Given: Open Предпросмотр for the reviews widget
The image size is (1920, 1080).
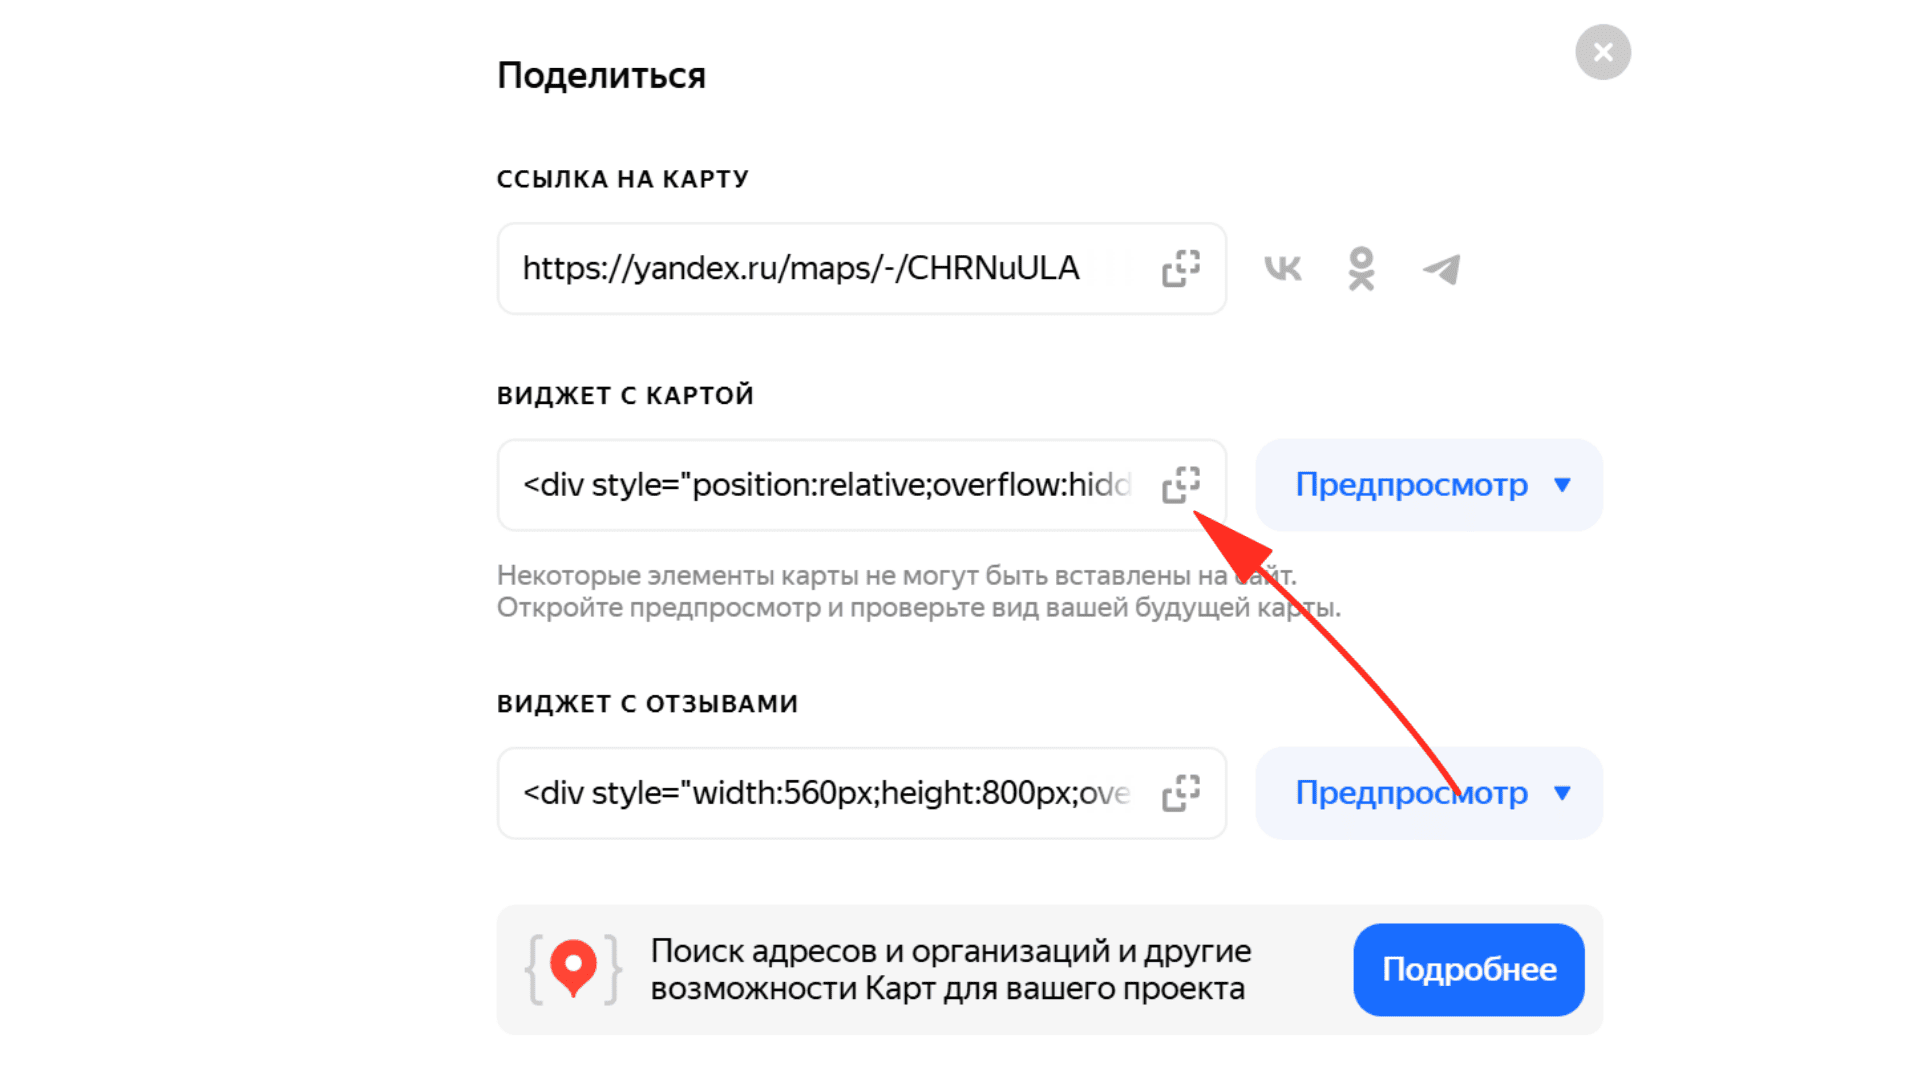Looking at the screenshot, I should click(x=1429, y=793).
